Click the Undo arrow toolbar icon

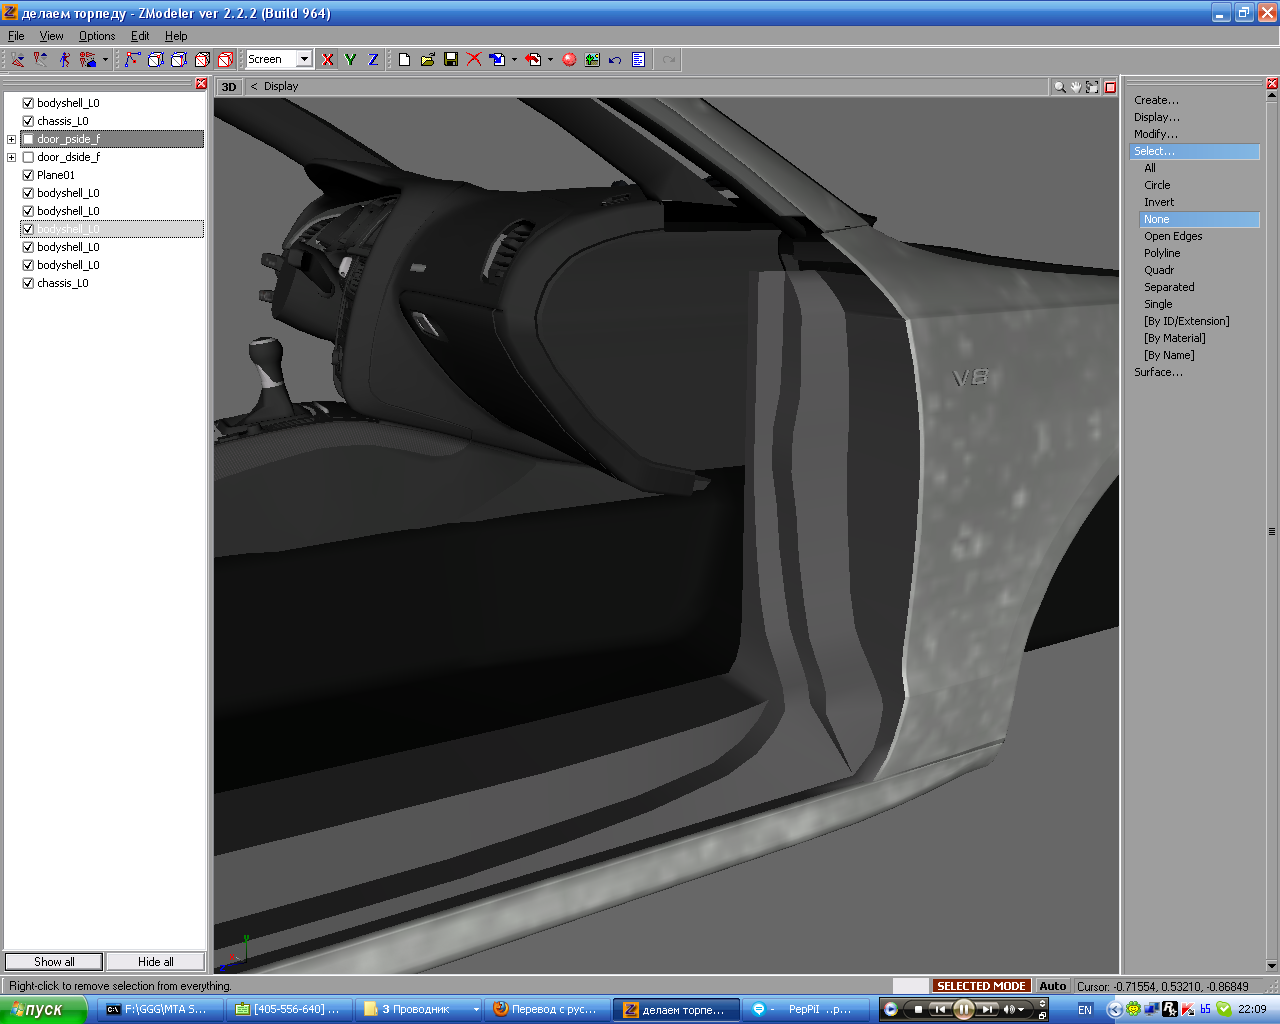pos(615,60)
